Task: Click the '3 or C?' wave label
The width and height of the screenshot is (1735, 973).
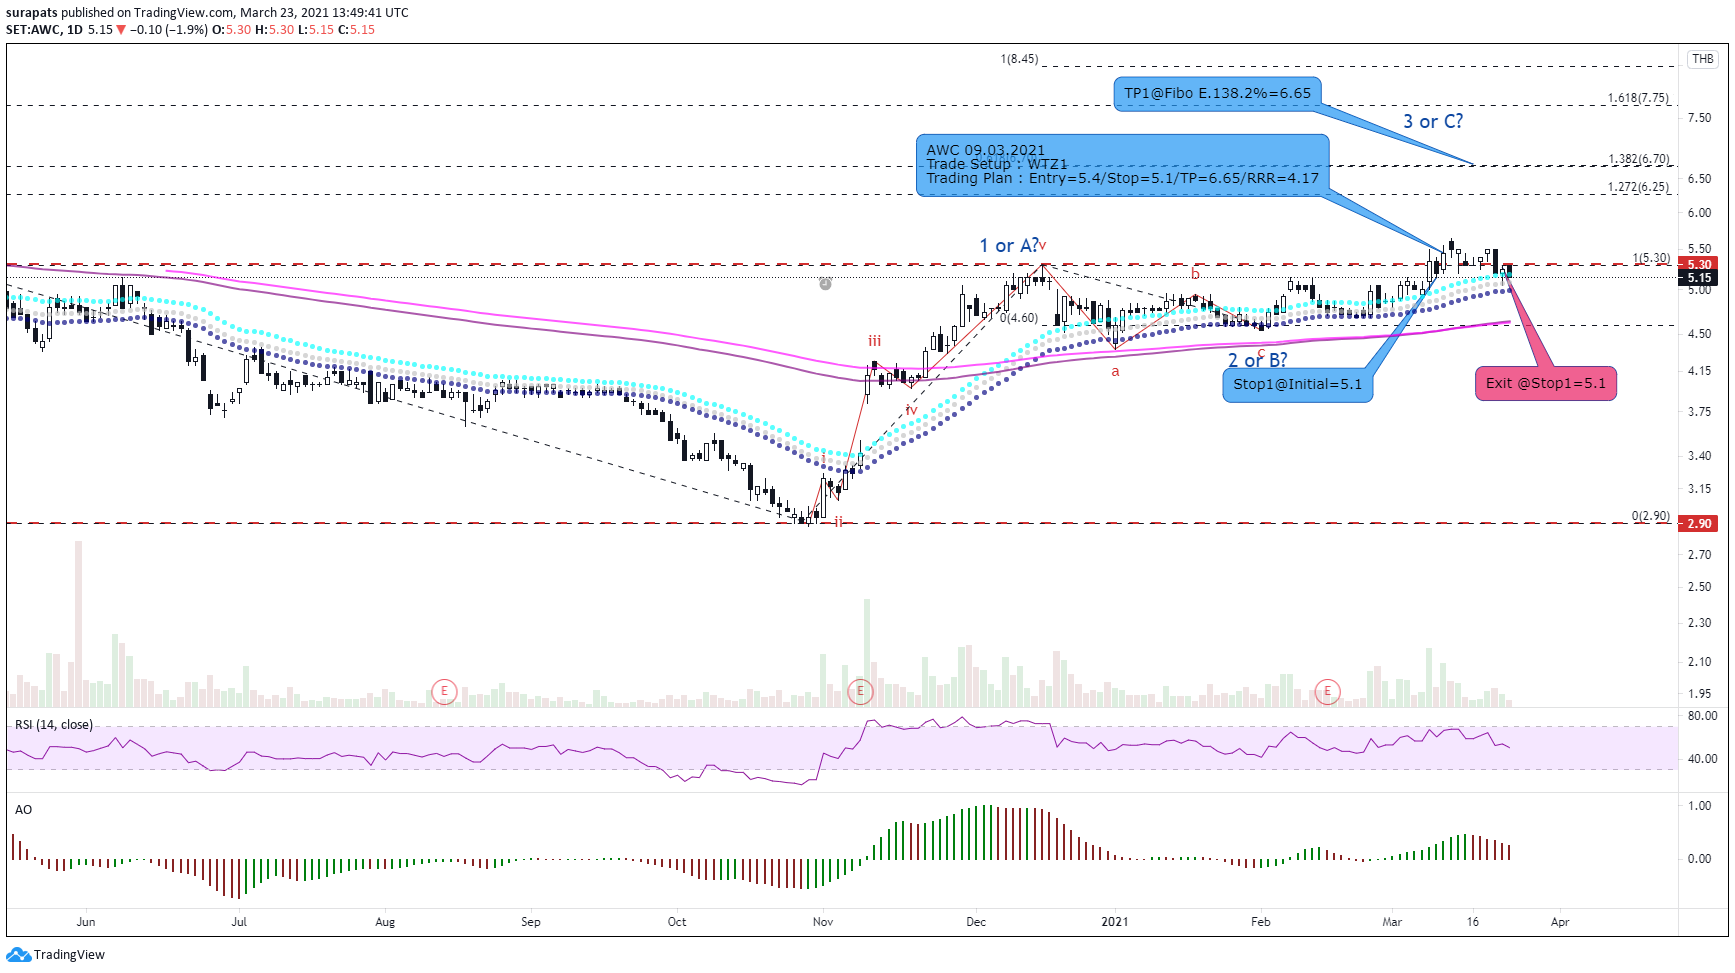Action: pos(1432,121)
